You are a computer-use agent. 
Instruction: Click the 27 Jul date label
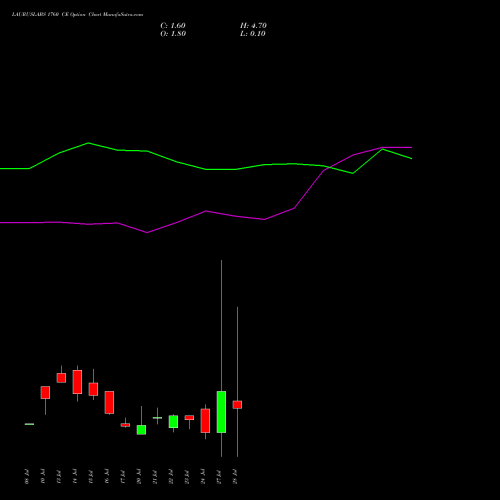point(219,477)
